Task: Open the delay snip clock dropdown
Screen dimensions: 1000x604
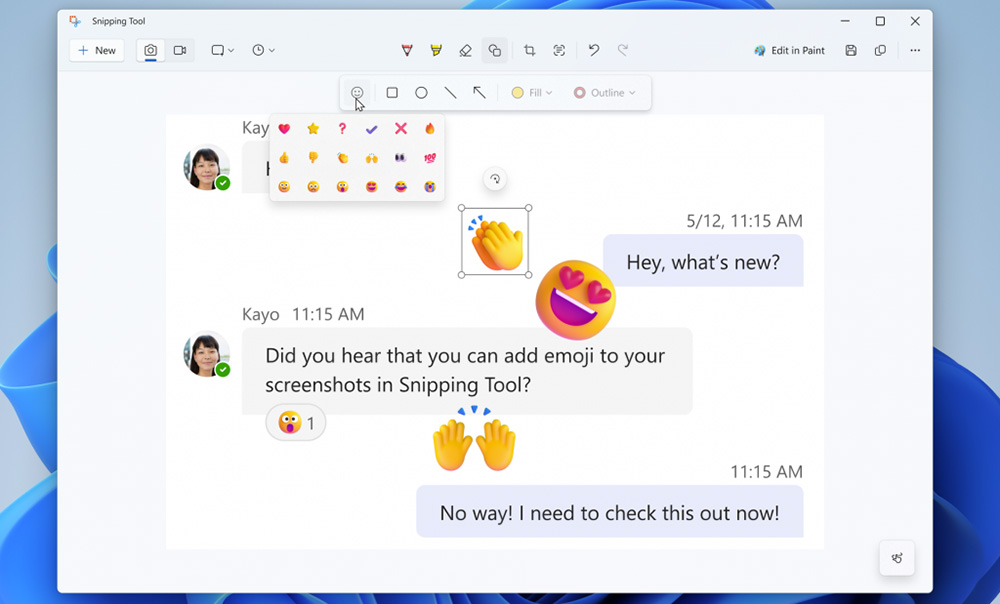Action: (x=263, y=50)
